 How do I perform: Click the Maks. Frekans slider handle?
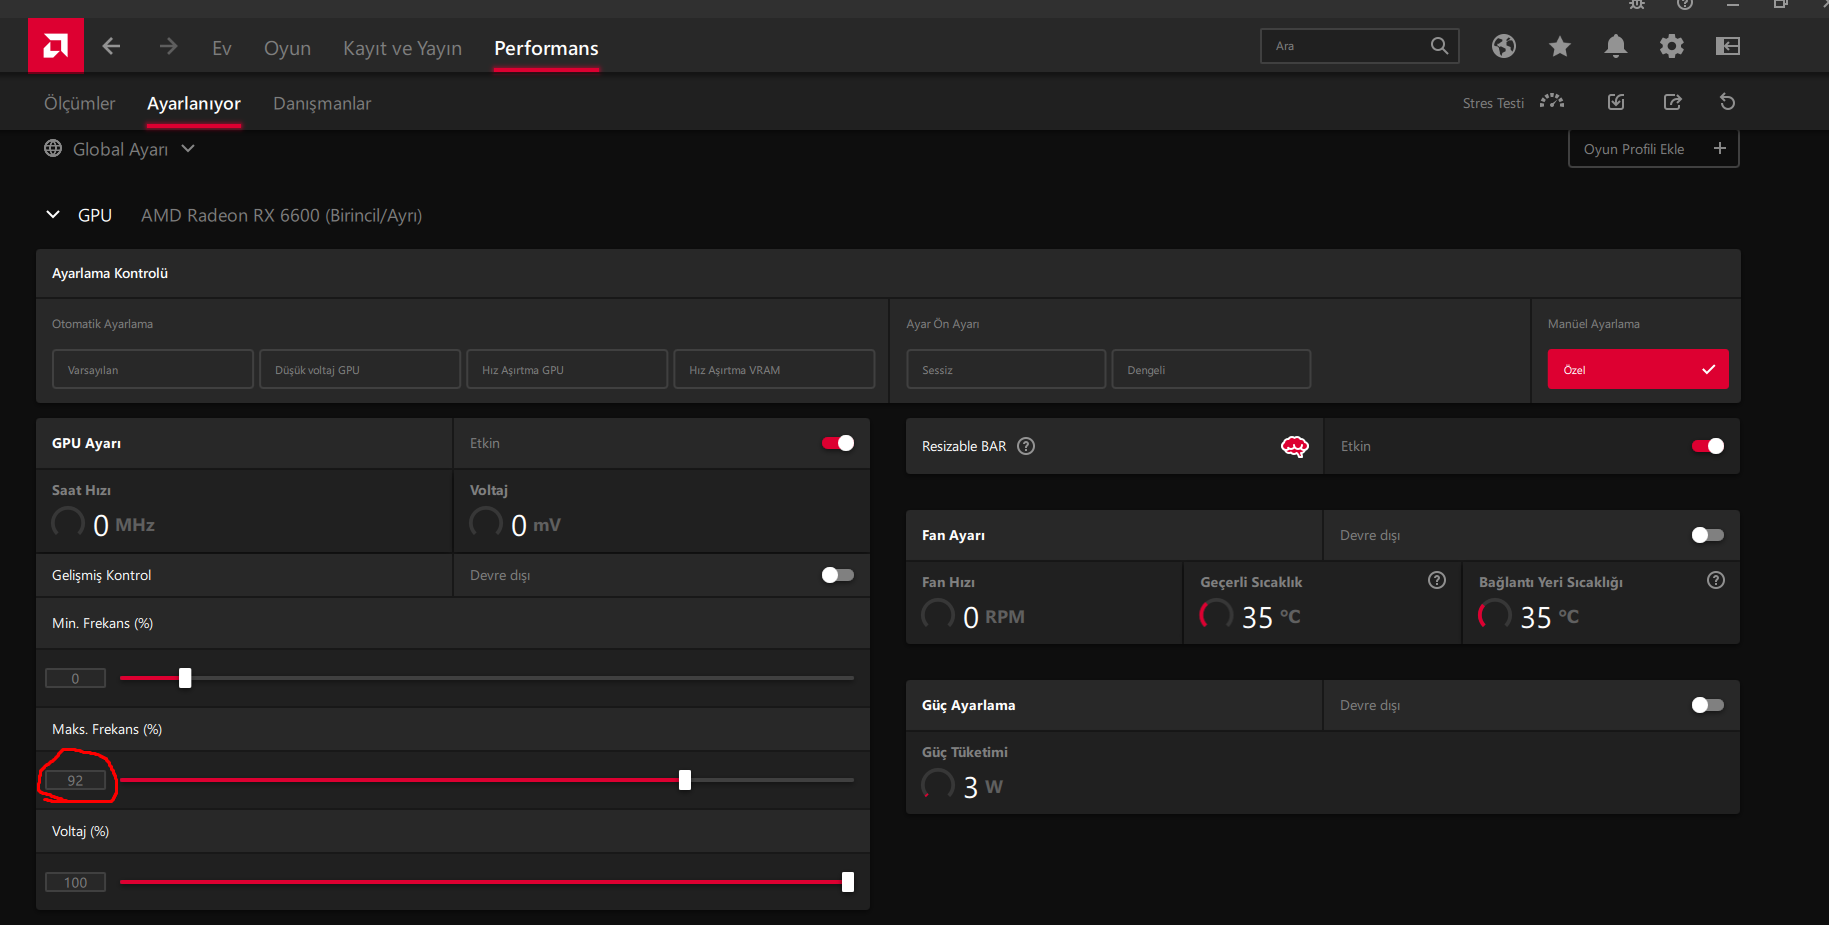(x=685, y=780)
